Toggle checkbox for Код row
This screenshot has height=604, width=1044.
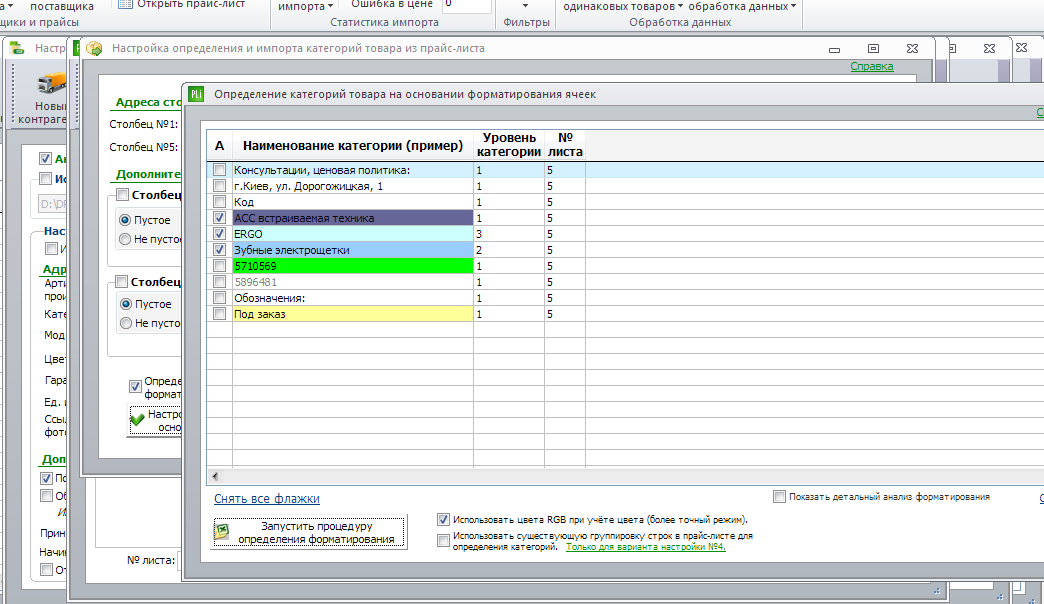pyautogui.click(x=219, y=202)
